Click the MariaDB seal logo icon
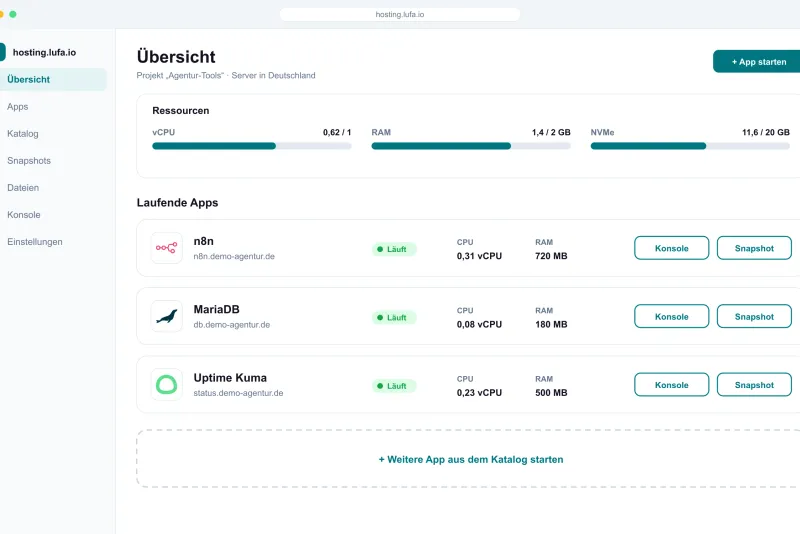This screenshot has width=800, height=534. tap(166, 316)
